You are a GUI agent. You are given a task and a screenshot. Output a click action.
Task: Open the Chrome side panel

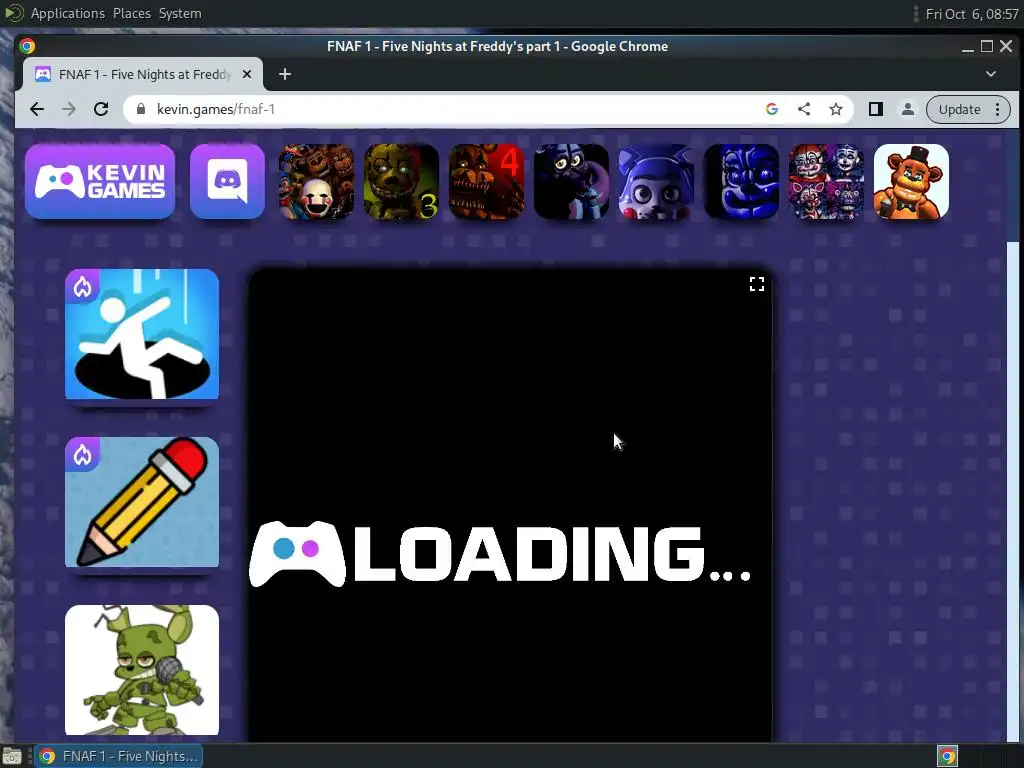coord(876,109)
